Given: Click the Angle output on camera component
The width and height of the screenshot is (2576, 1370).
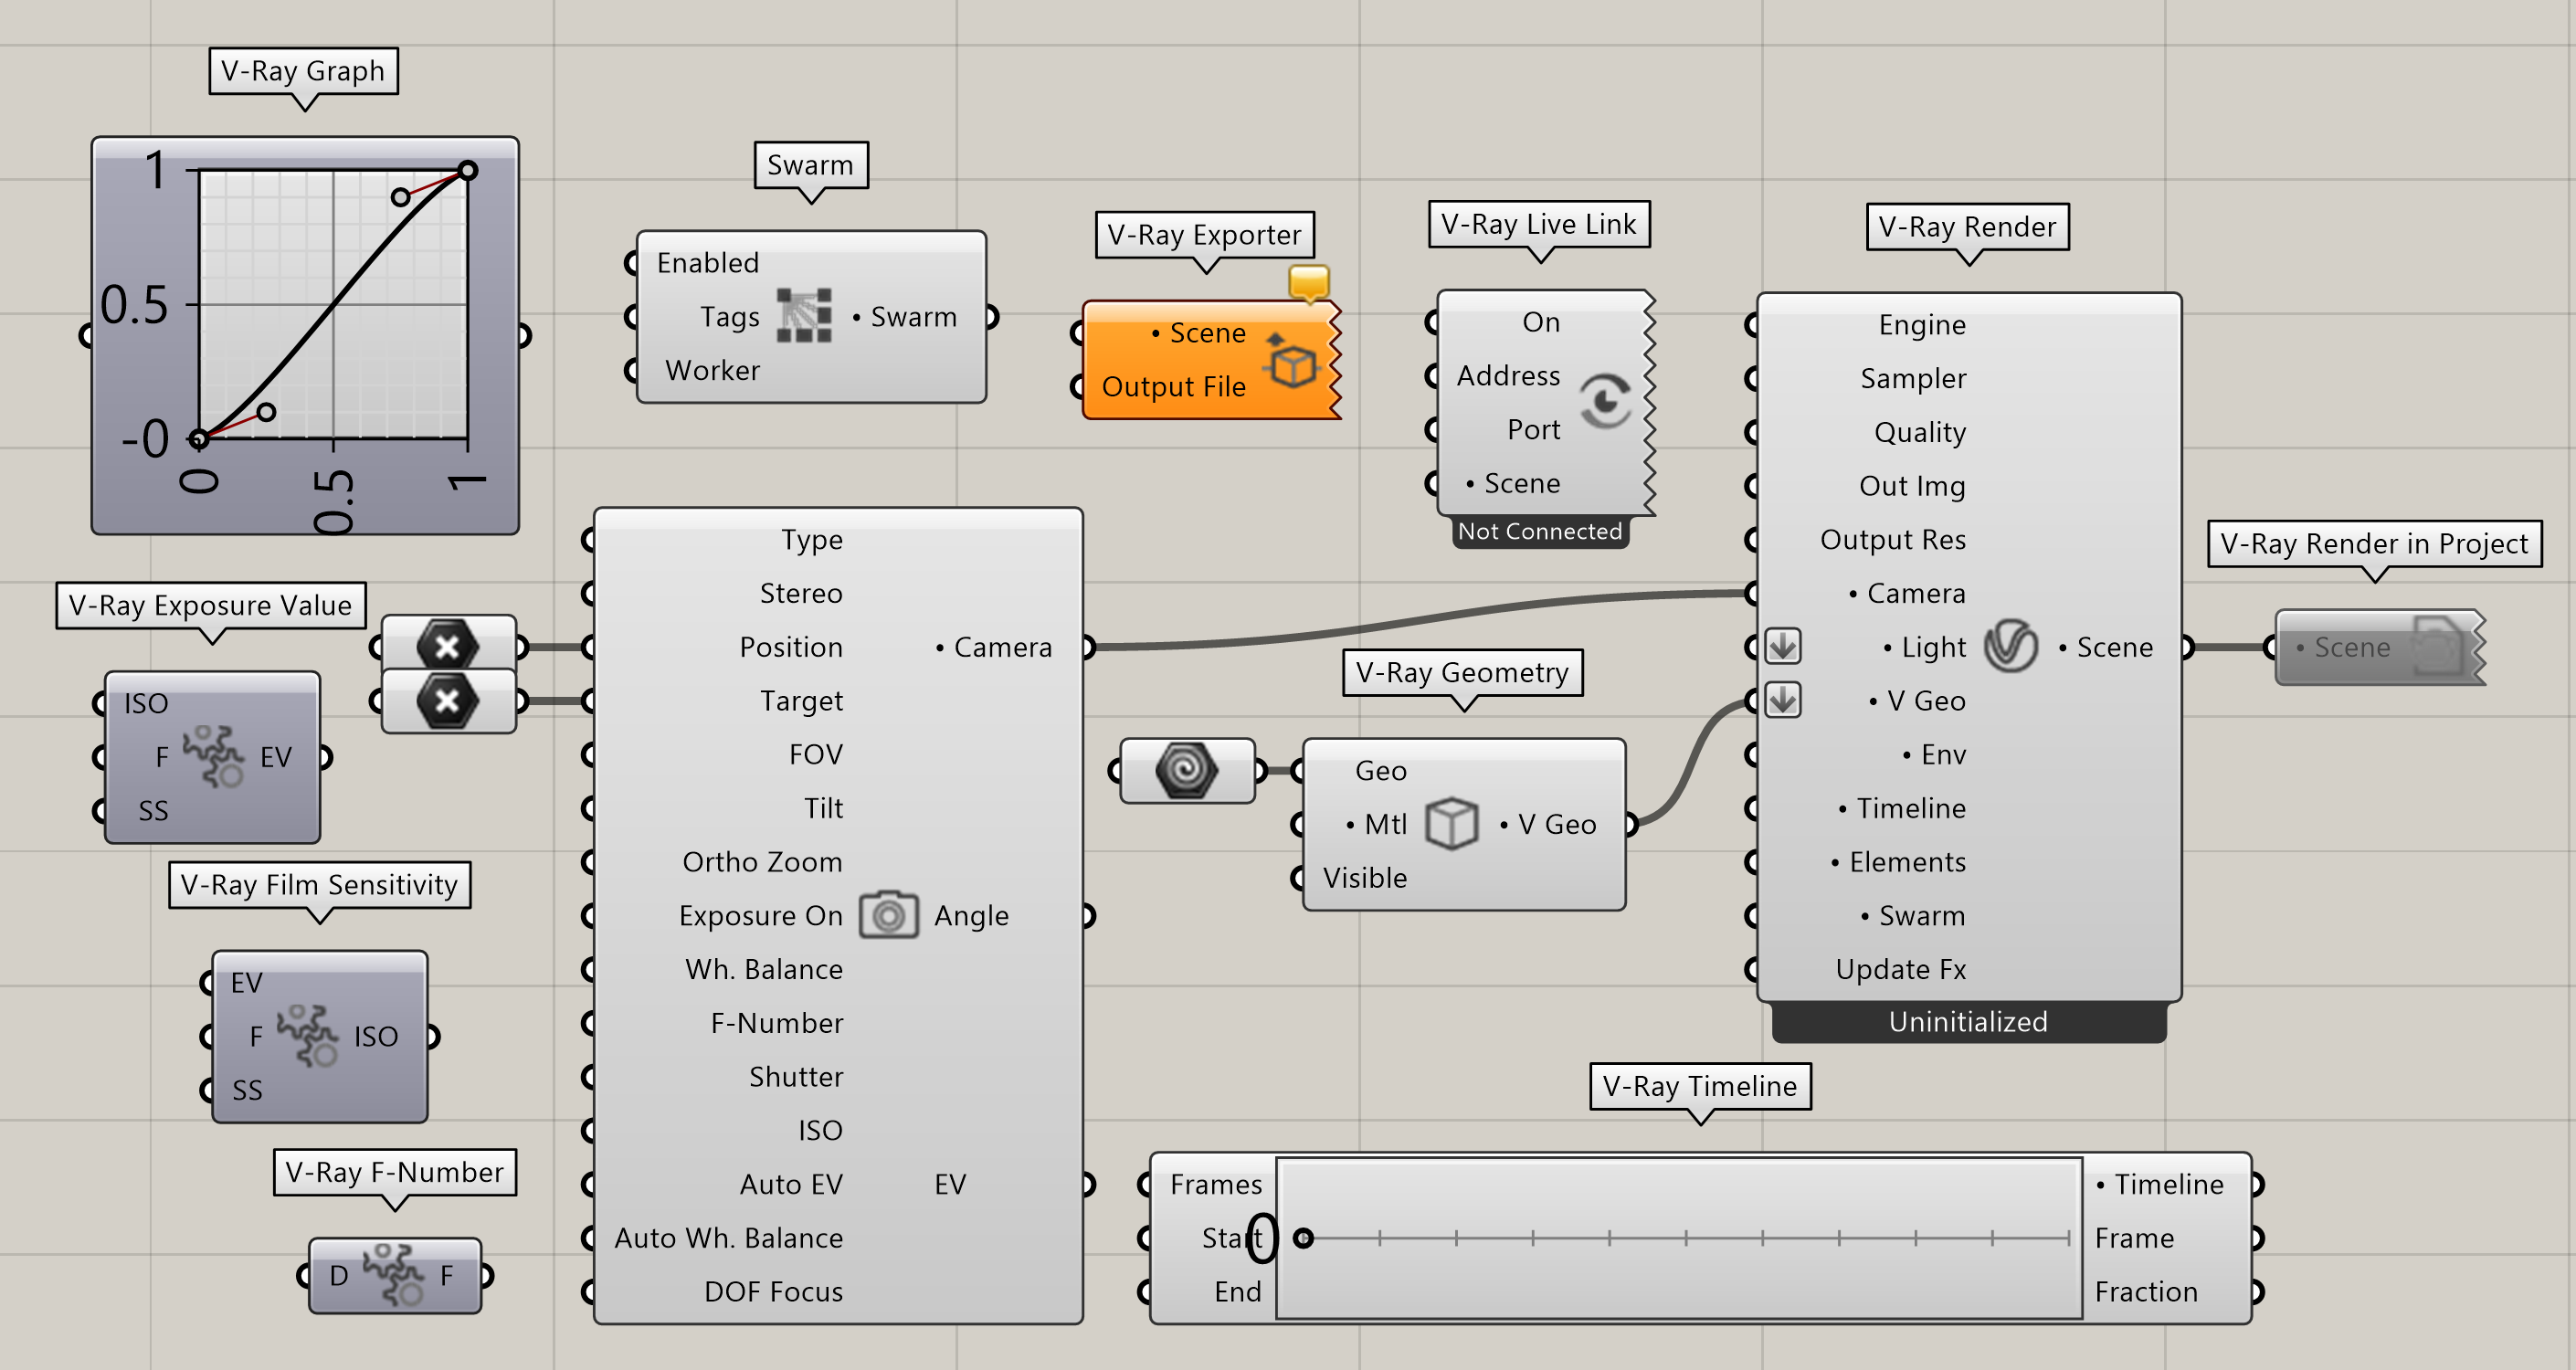Looking at the screenshot, I should point(971,916).
